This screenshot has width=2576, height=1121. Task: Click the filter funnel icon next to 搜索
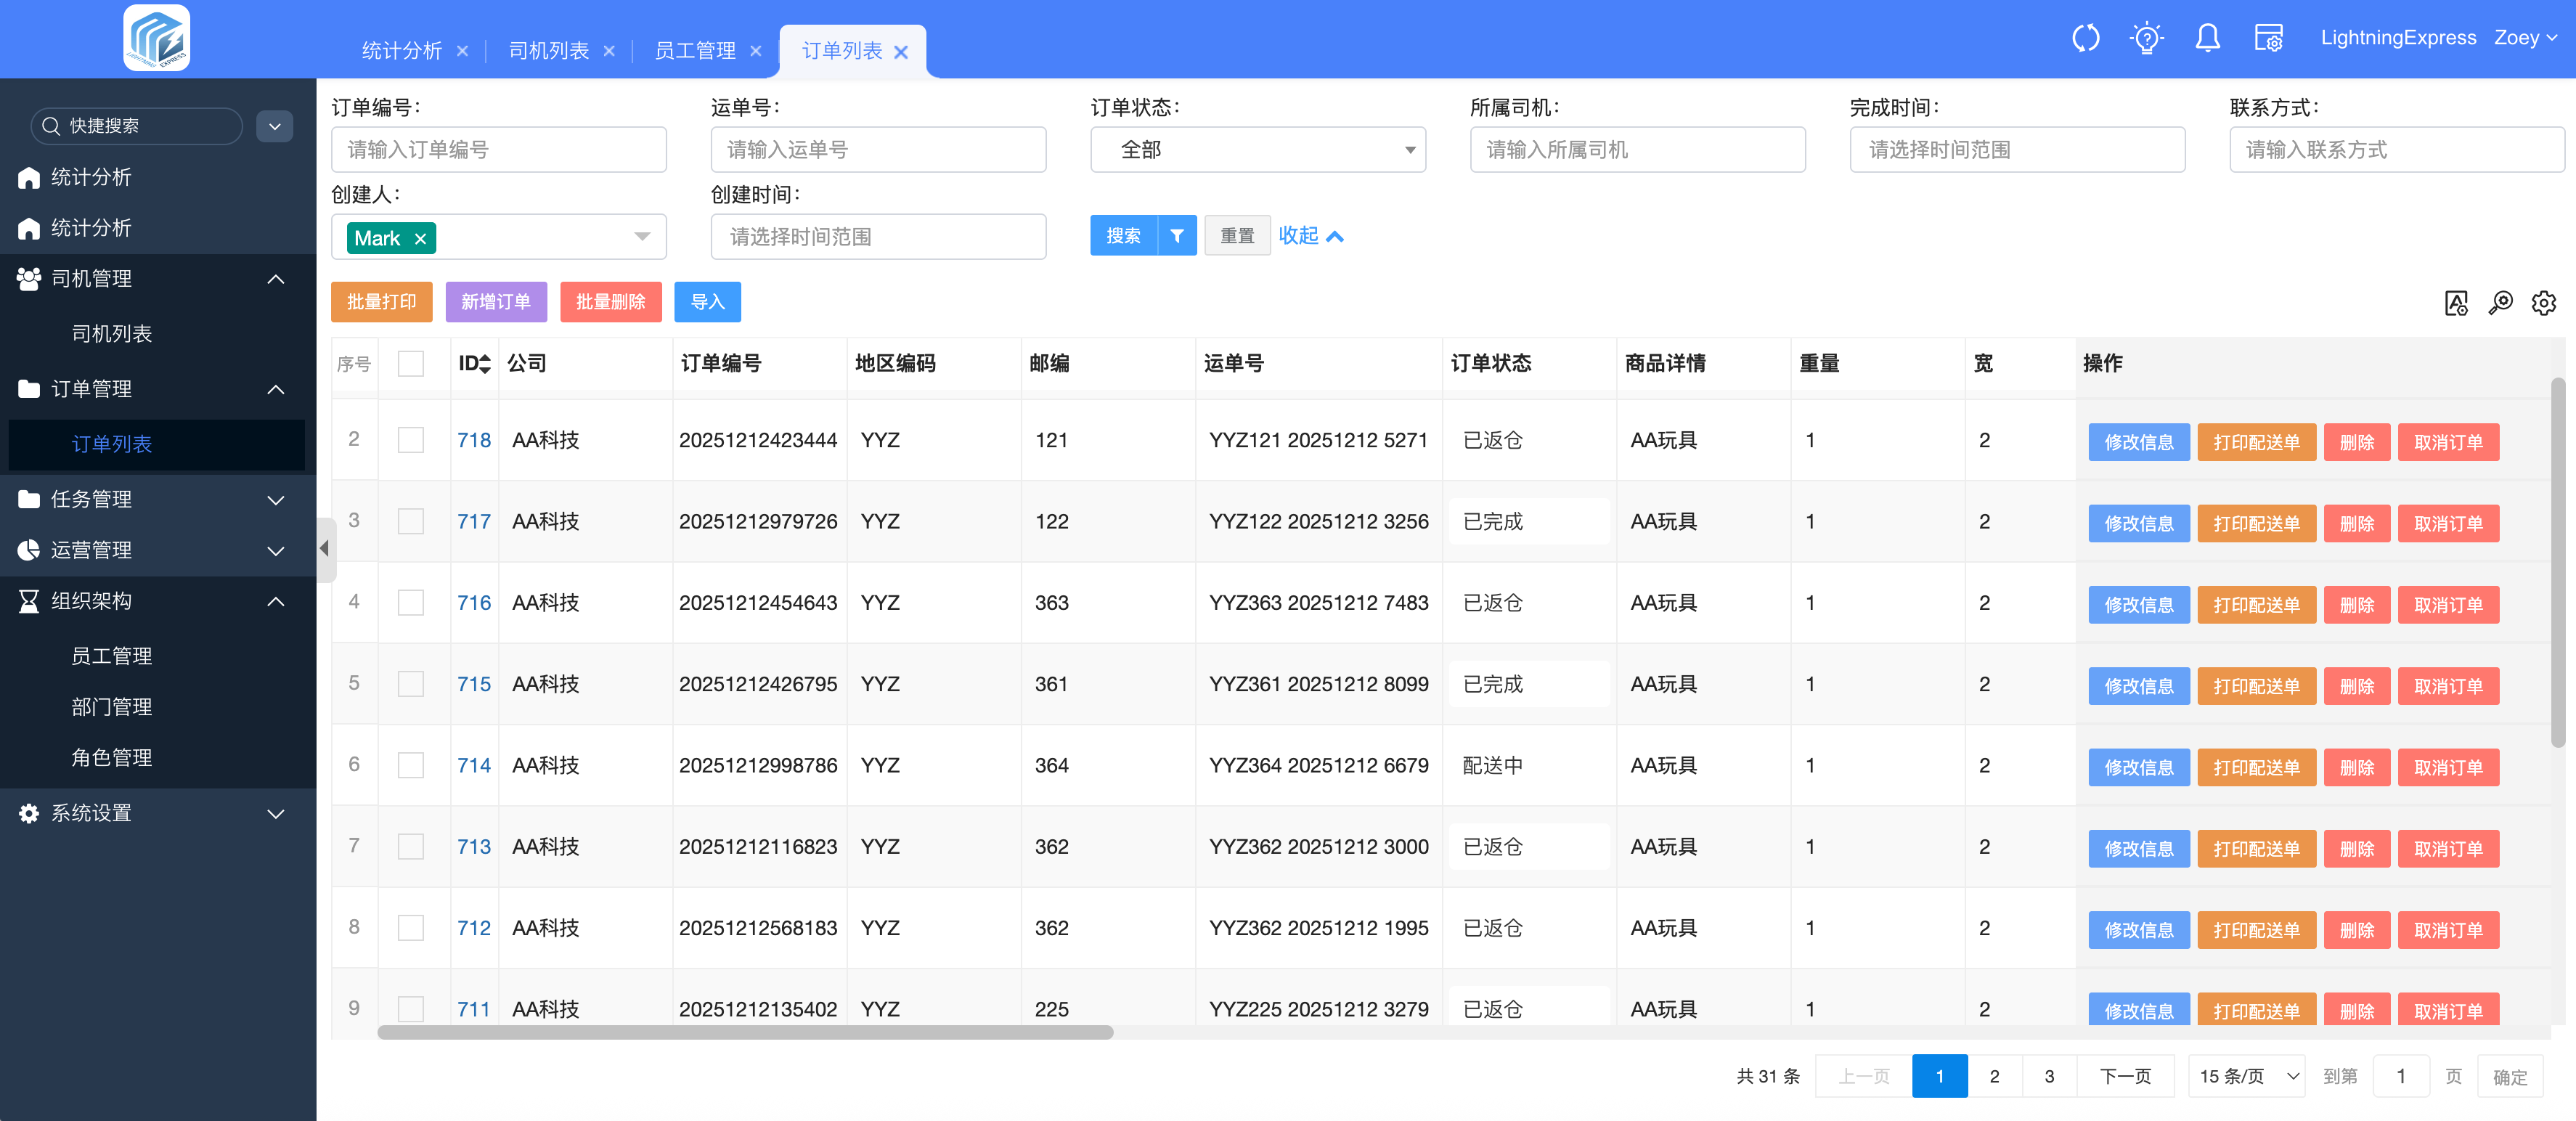point(1177,236)
